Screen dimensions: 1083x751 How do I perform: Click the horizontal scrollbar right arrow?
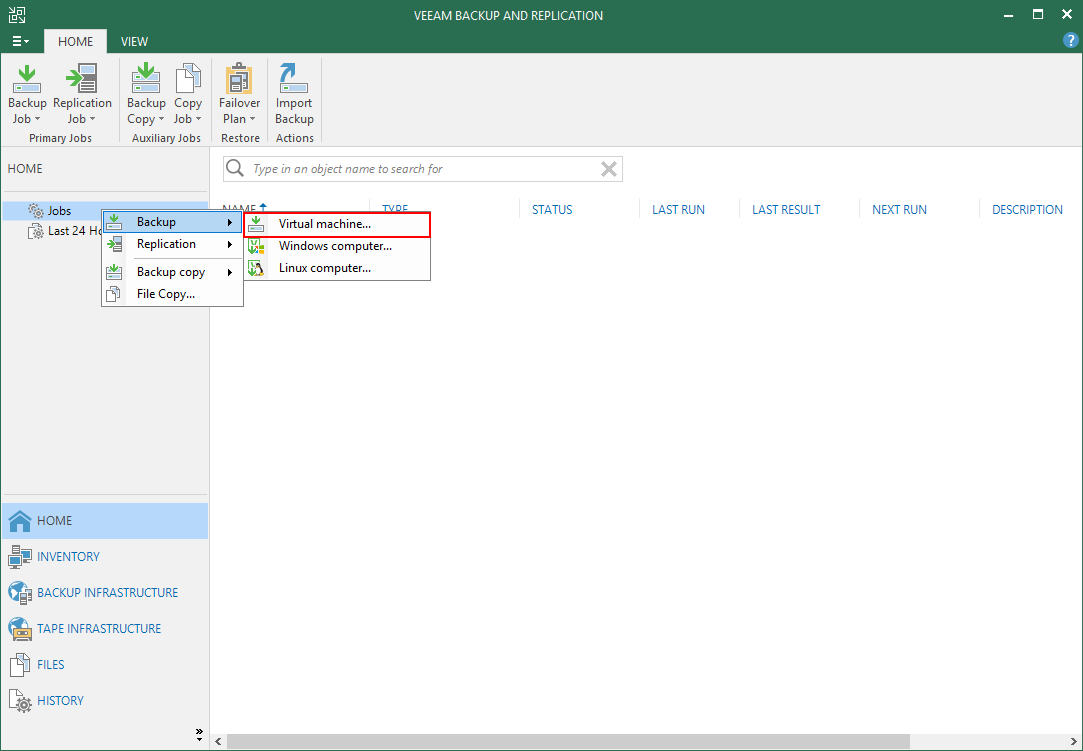(x=1075, y=742)
